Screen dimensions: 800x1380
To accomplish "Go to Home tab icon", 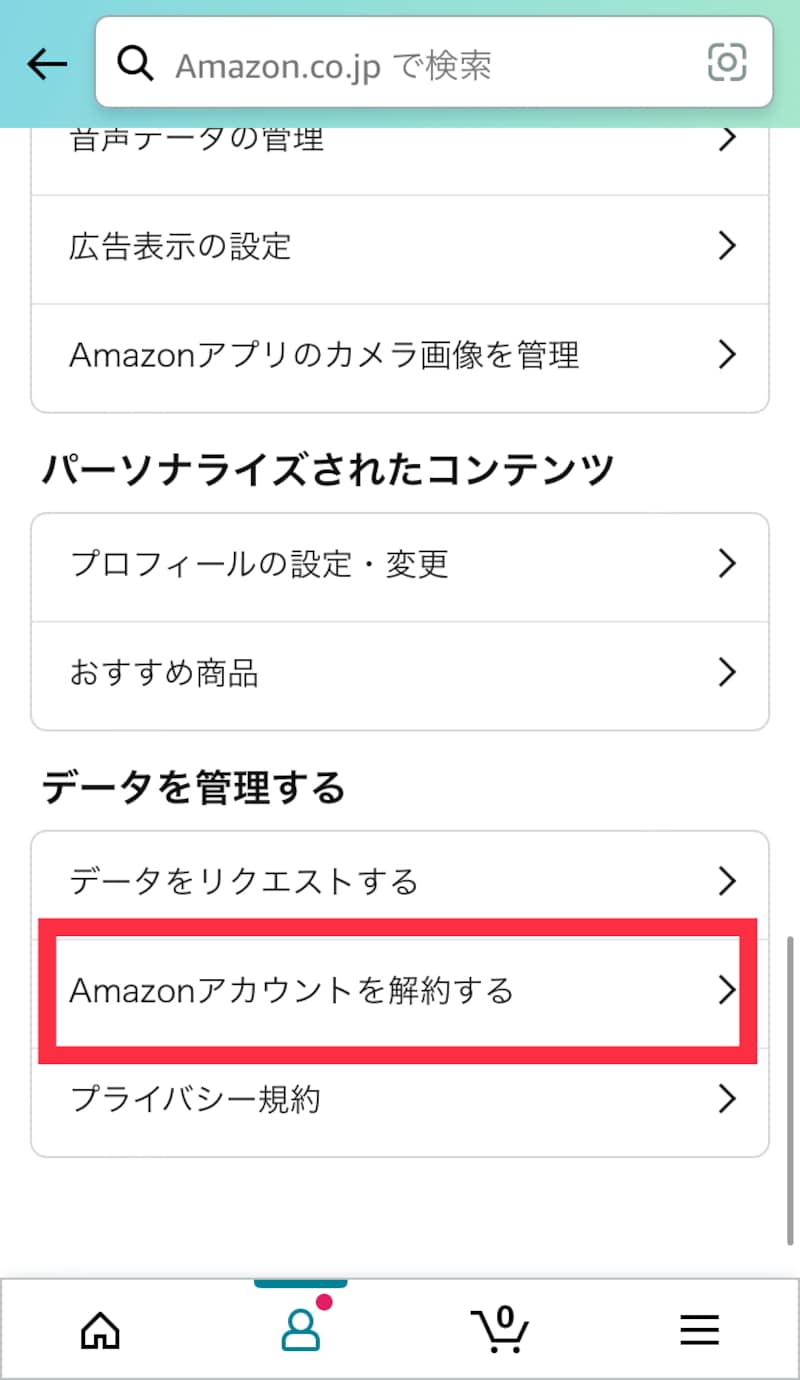I will pyautogui.click(x=100, y=1329).
